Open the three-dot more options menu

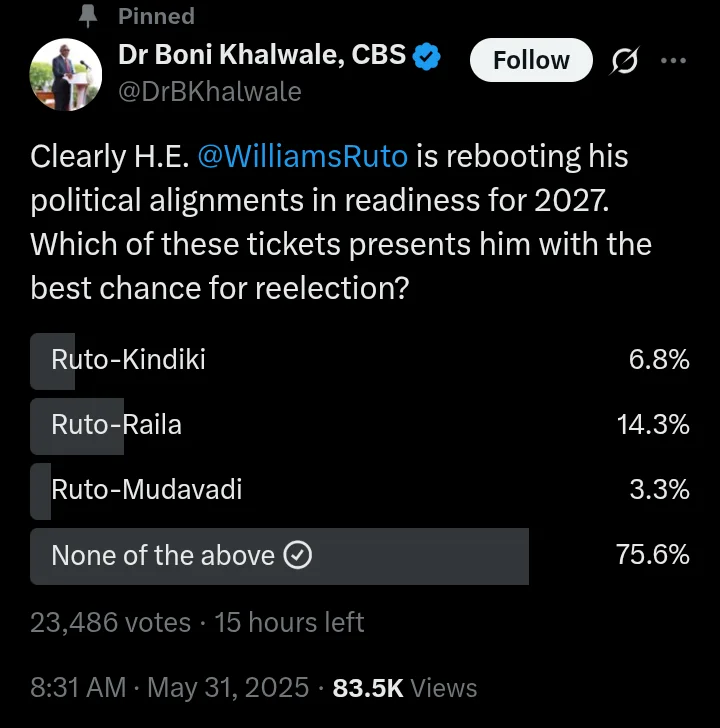tap(673, 60)
